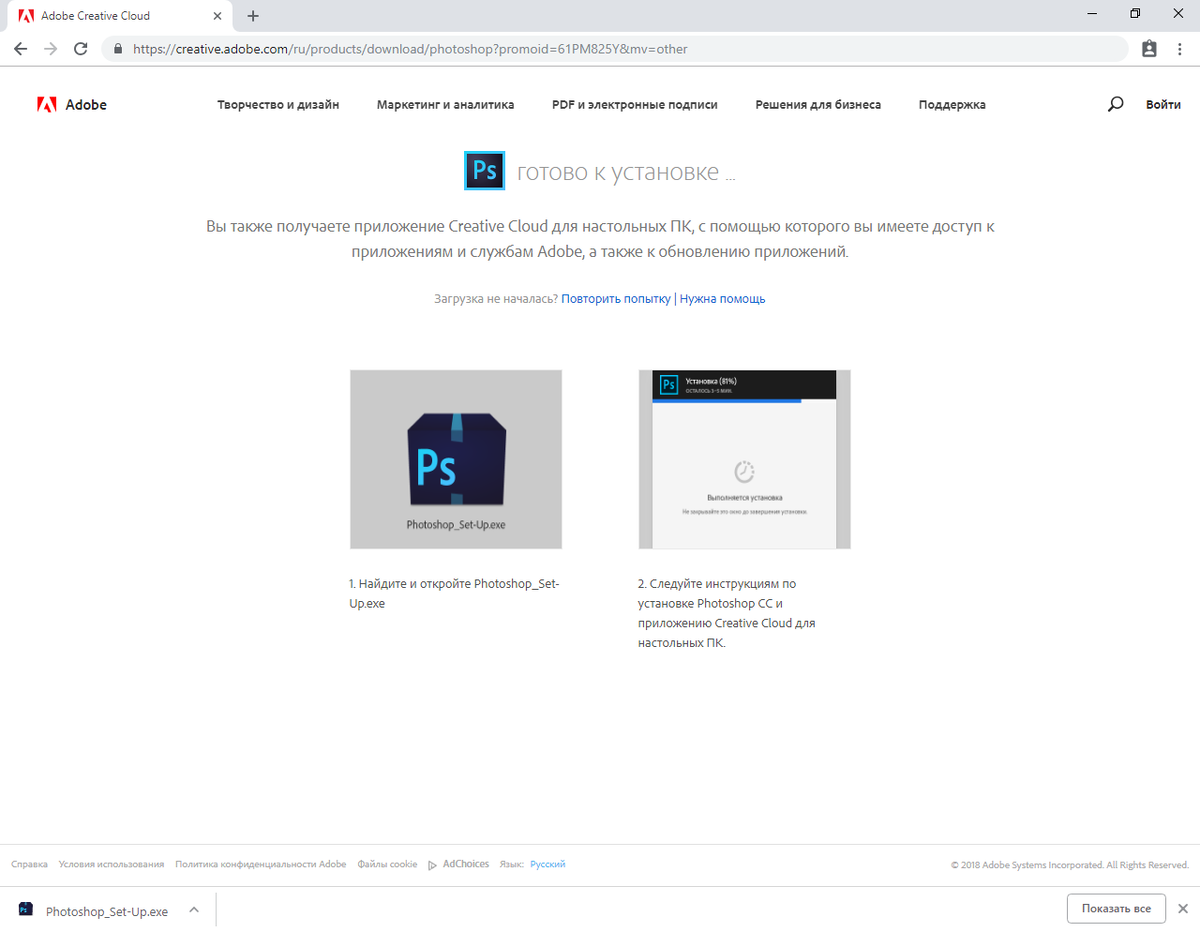Click the Нужна помощь link
Viewport: 1200px width, 932px height.
pyautogui.click(x=722, y=298)
